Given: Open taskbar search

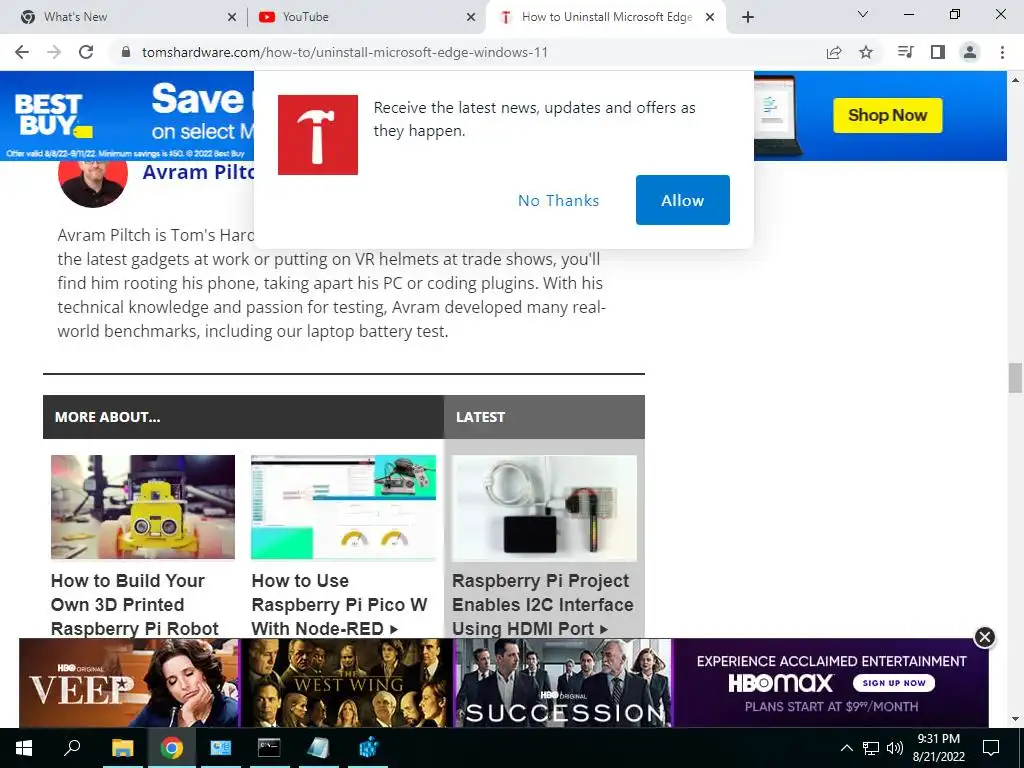Looking at the screenshot, I should tap(72, 748).
